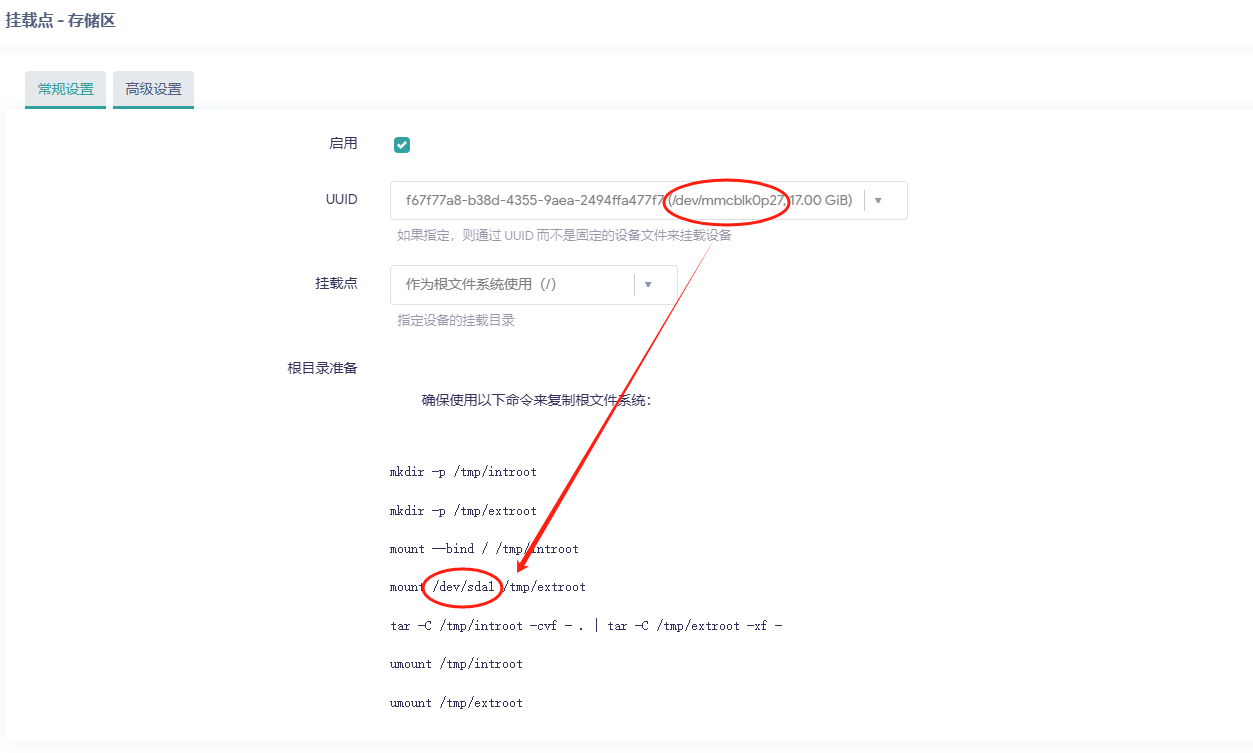Switch to the 常规设置 tab
Viewport: 1253px width, 753px height.
pos(64,89)
